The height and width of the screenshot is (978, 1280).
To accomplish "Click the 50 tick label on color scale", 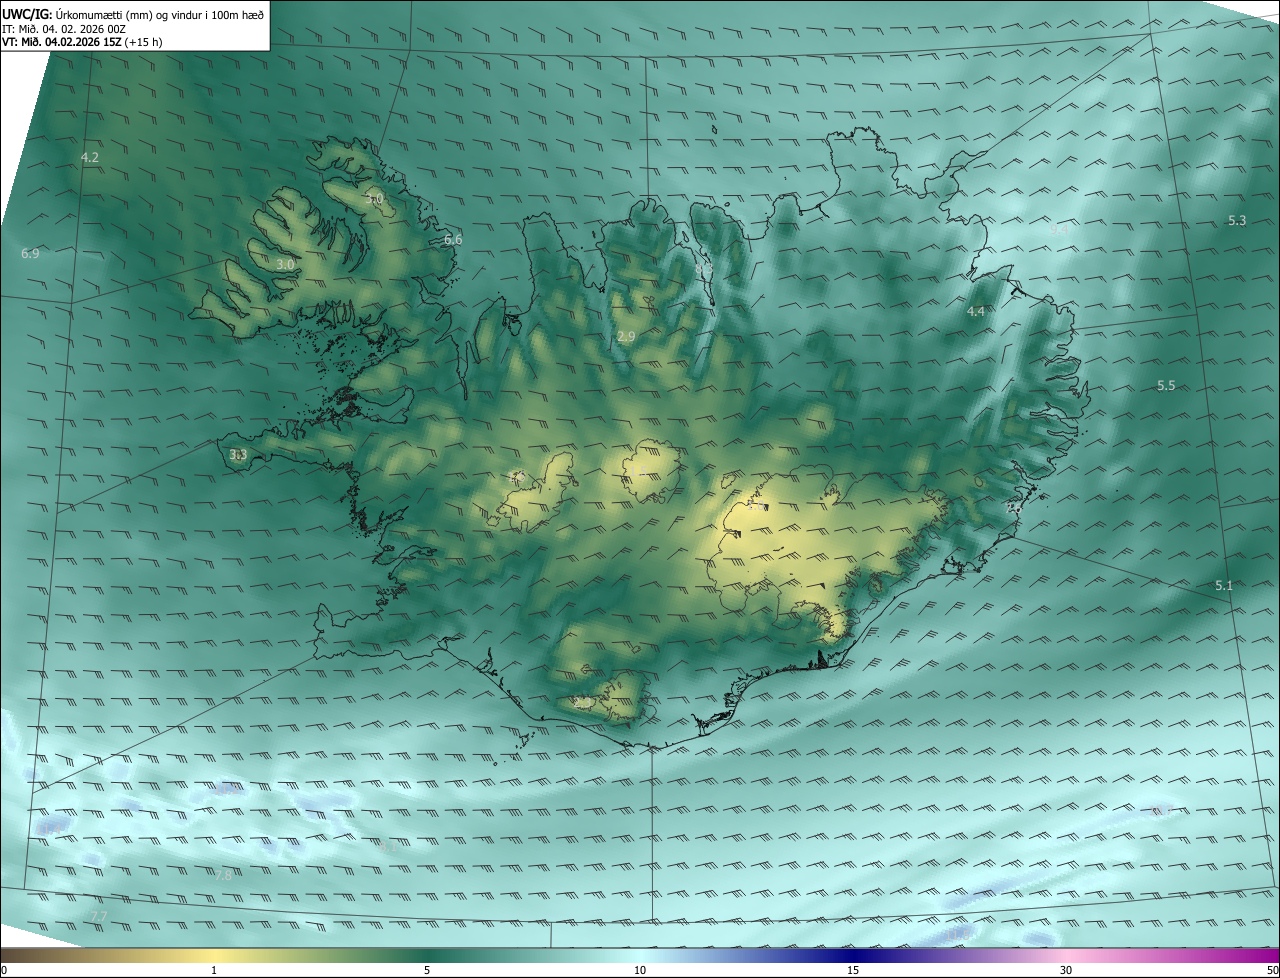I will click(1271, 970).
